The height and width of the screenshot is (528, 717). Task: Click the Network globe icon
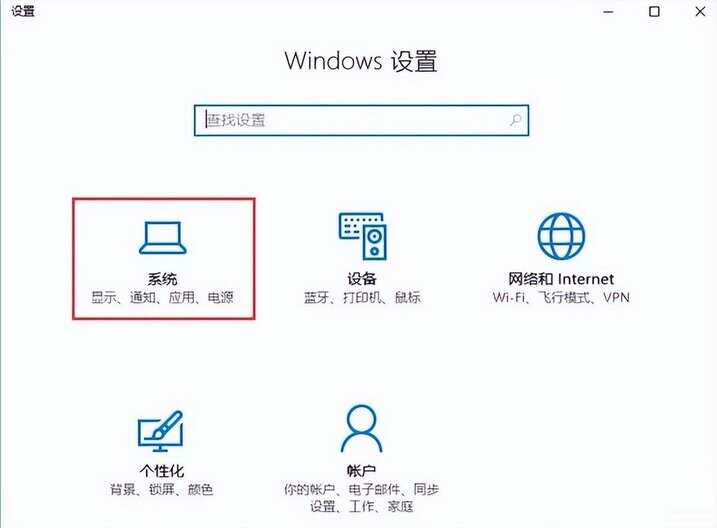(x=561, y=236)
